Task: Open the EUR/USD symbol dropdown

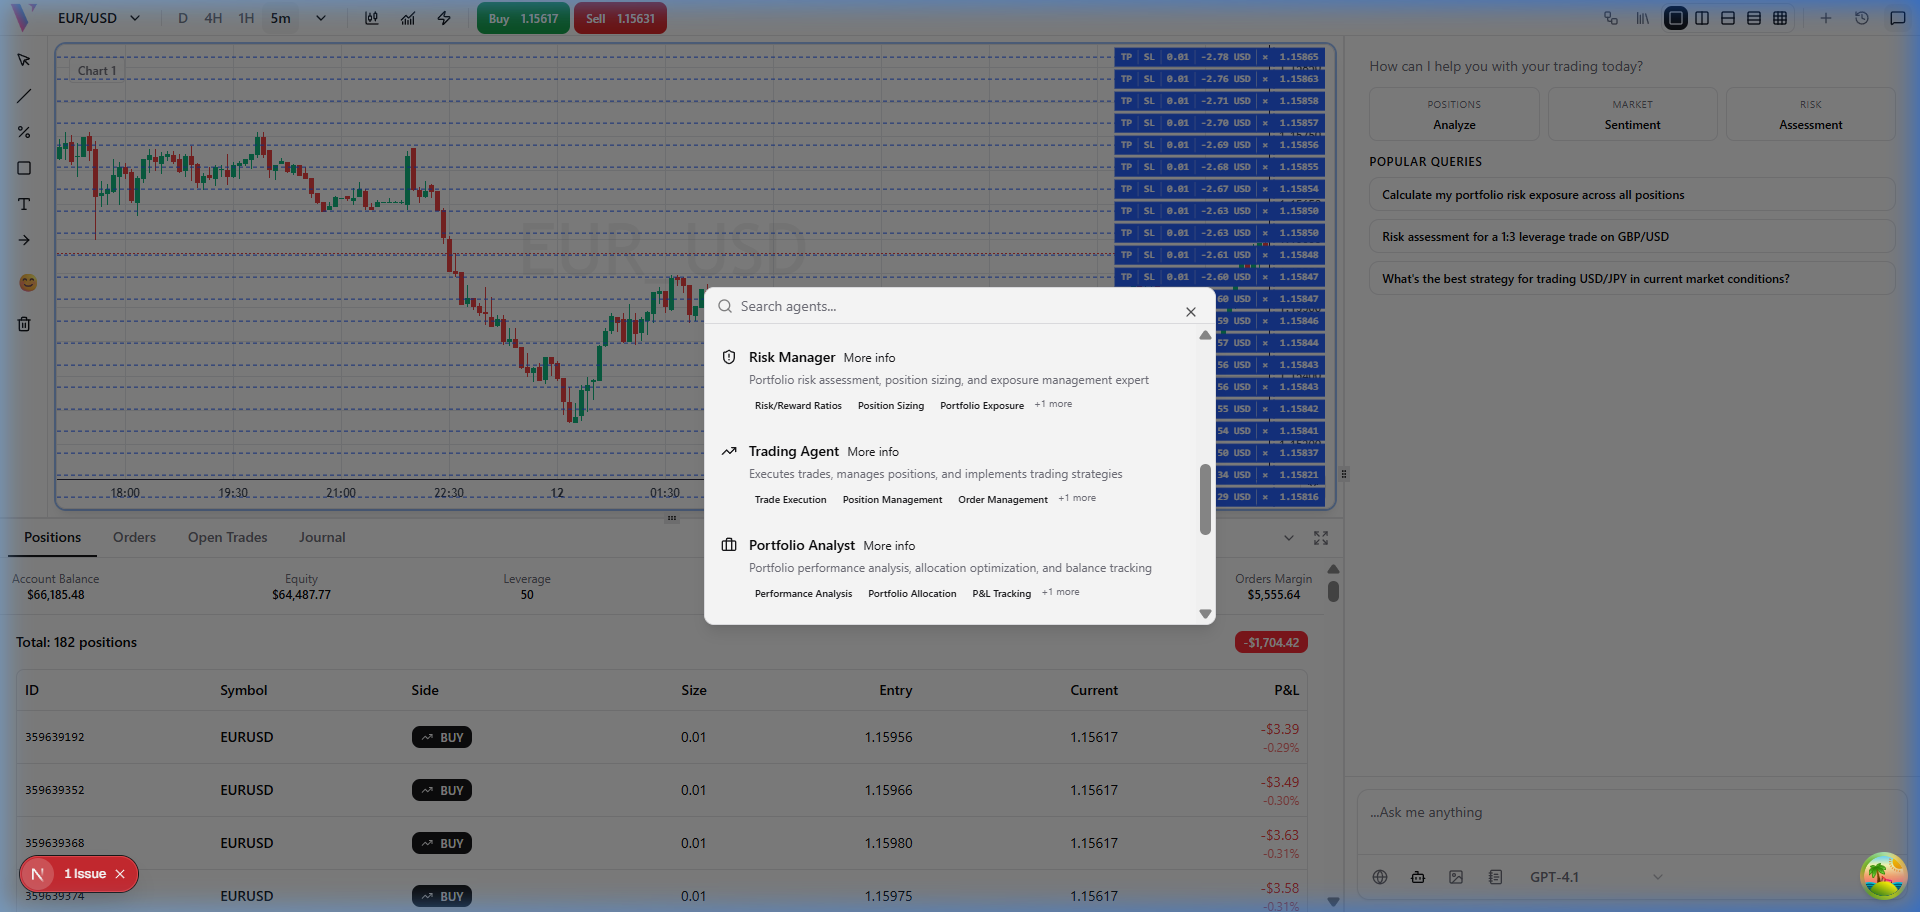Action: (99, 18)
